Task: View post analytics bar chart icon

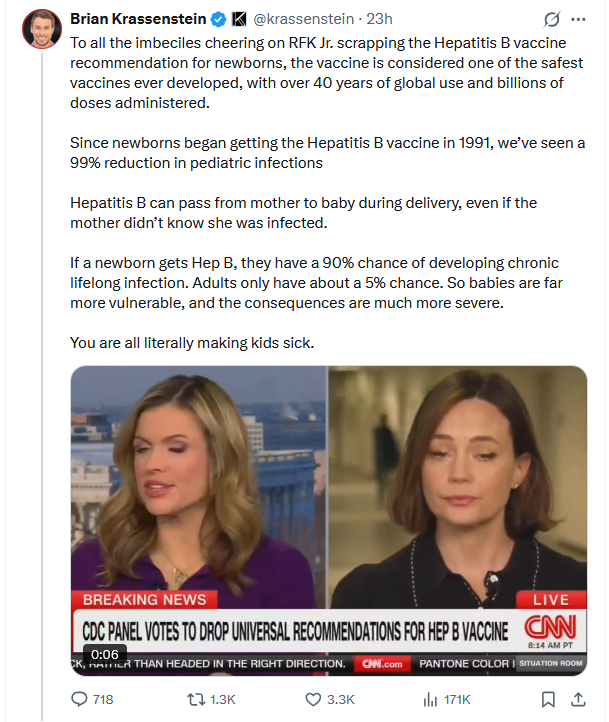Action: click(x=430, y=699)
